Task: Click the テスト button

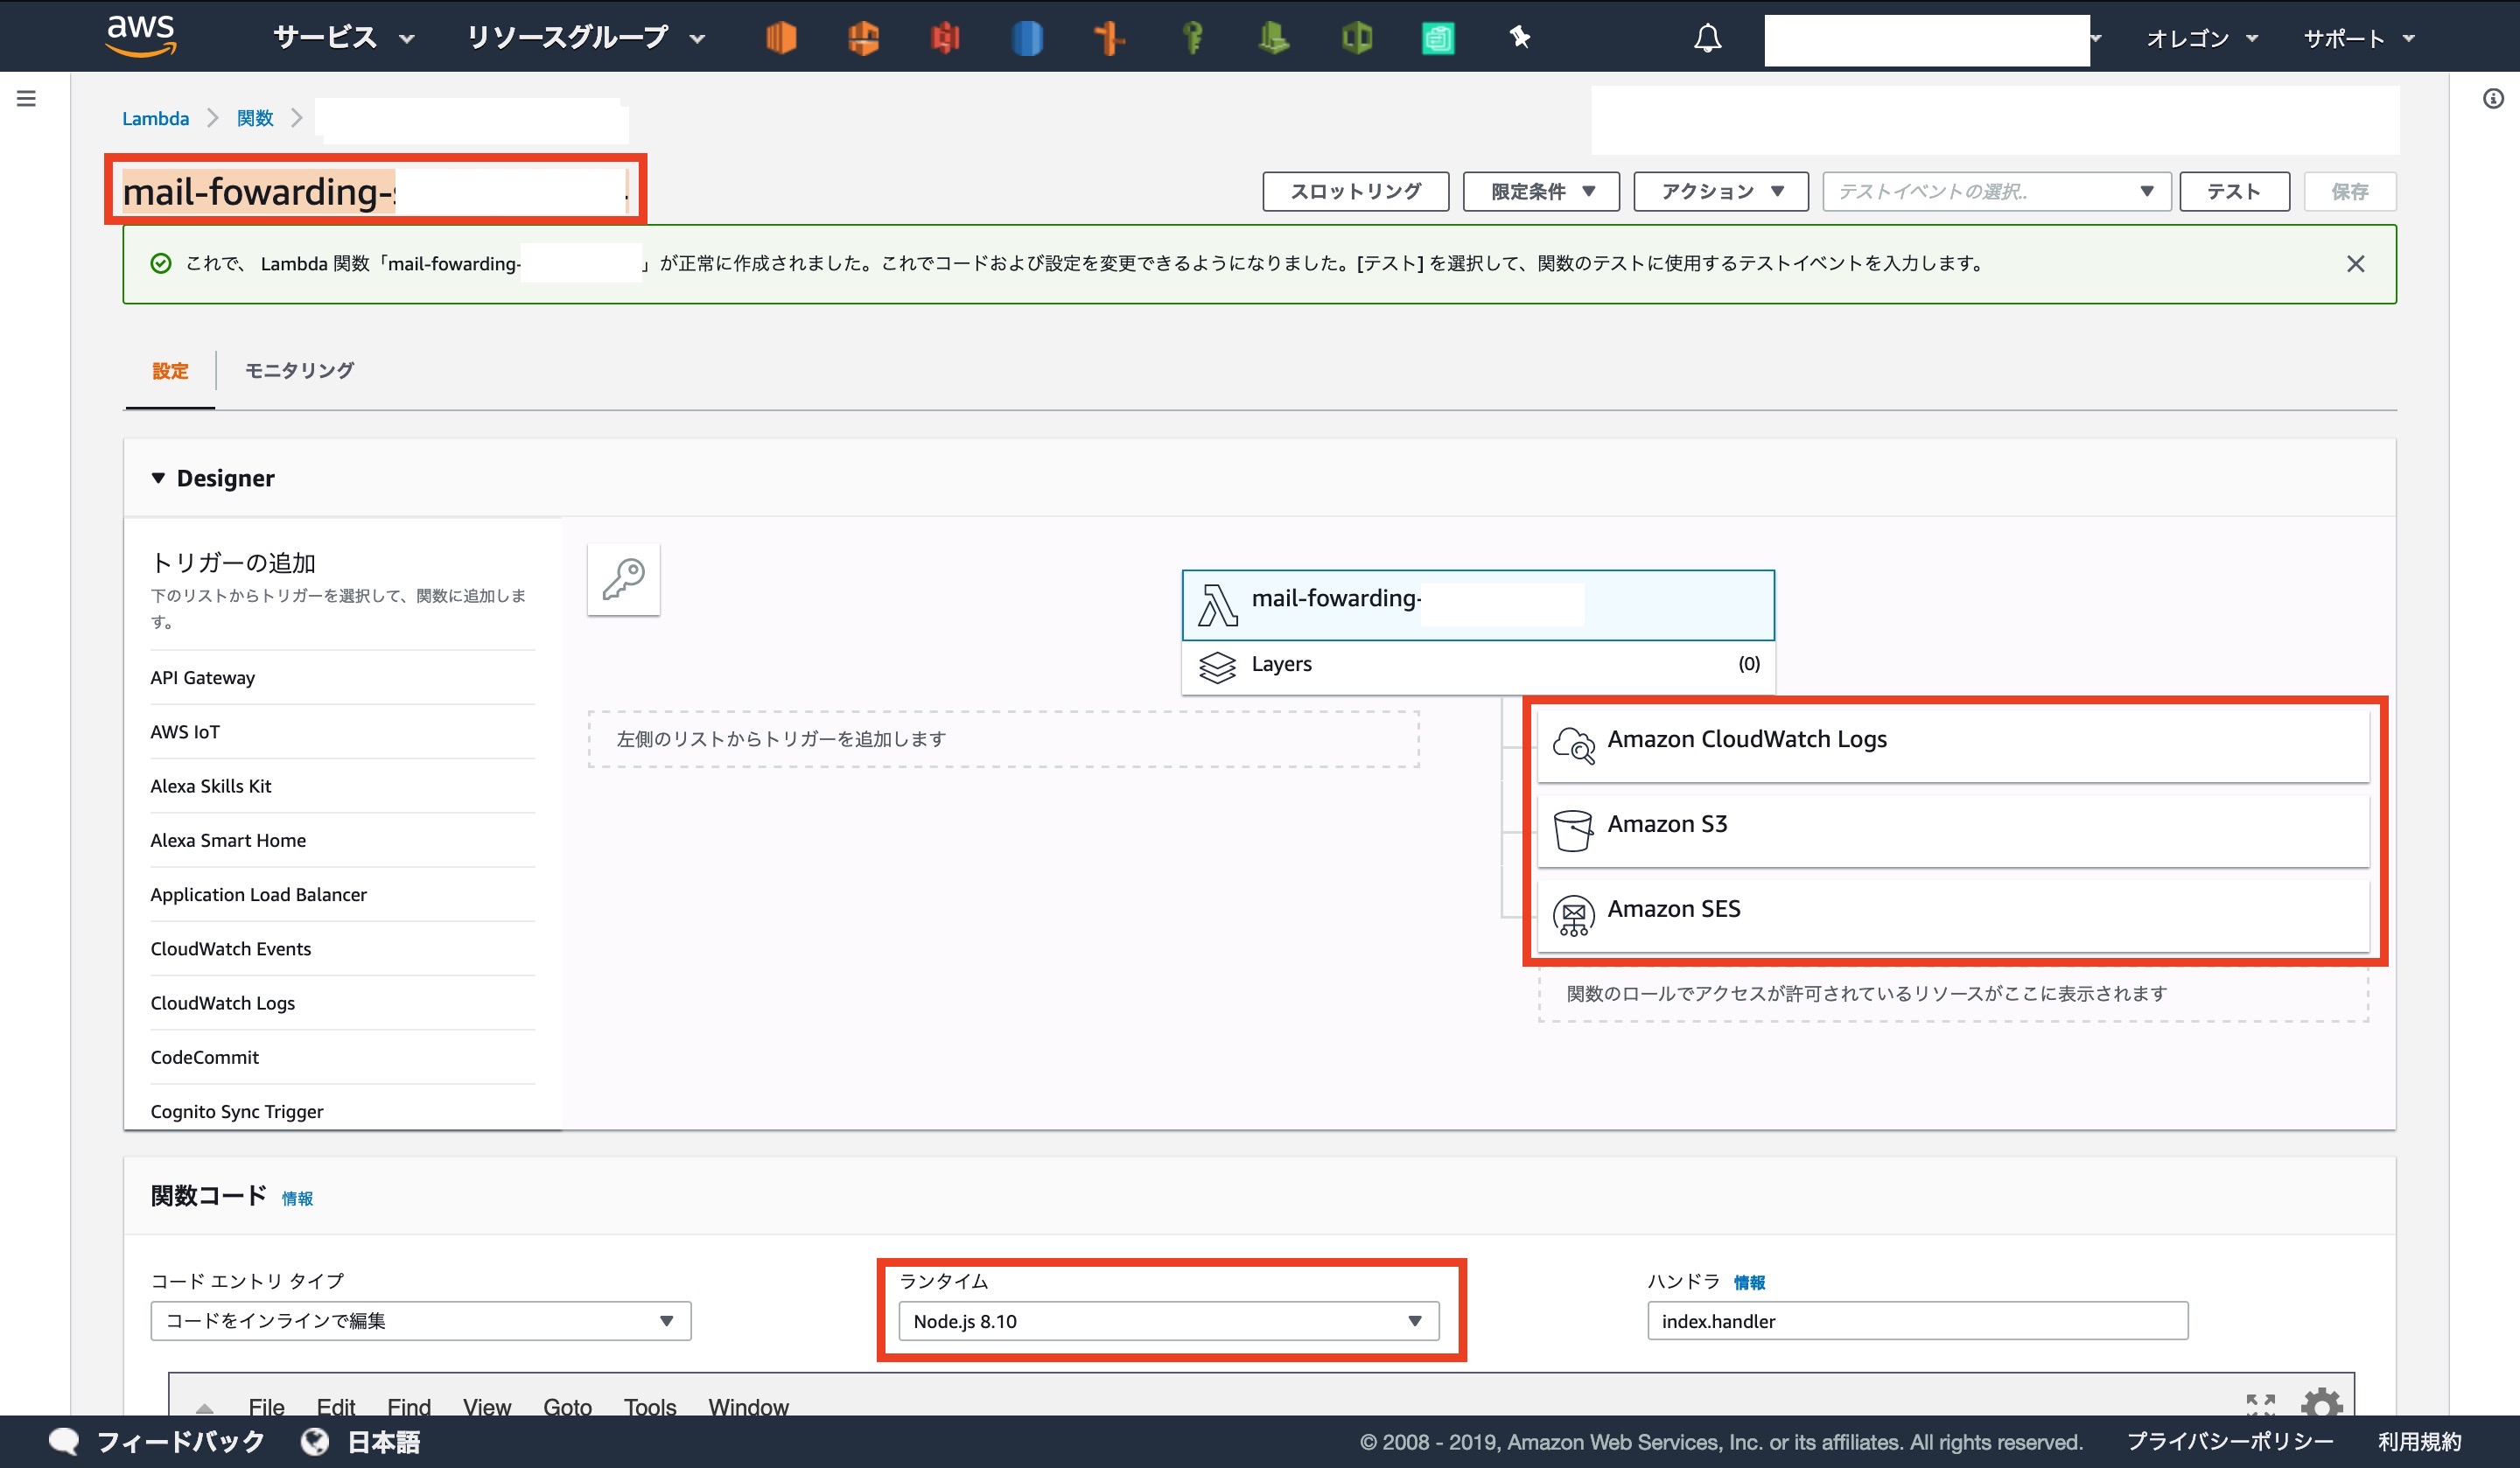Action: (x=2233, y=191)
